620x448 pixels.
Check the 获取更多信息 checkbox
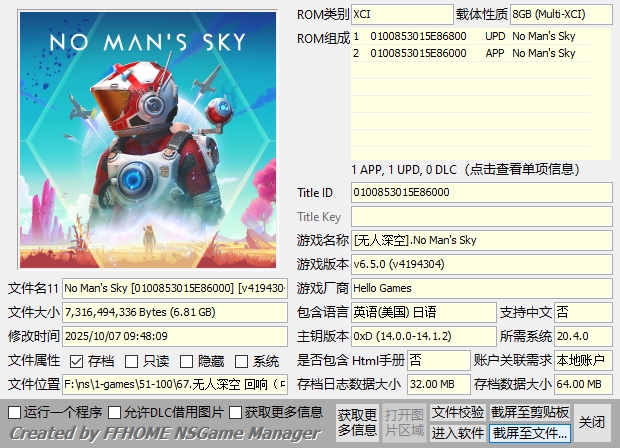235,412
